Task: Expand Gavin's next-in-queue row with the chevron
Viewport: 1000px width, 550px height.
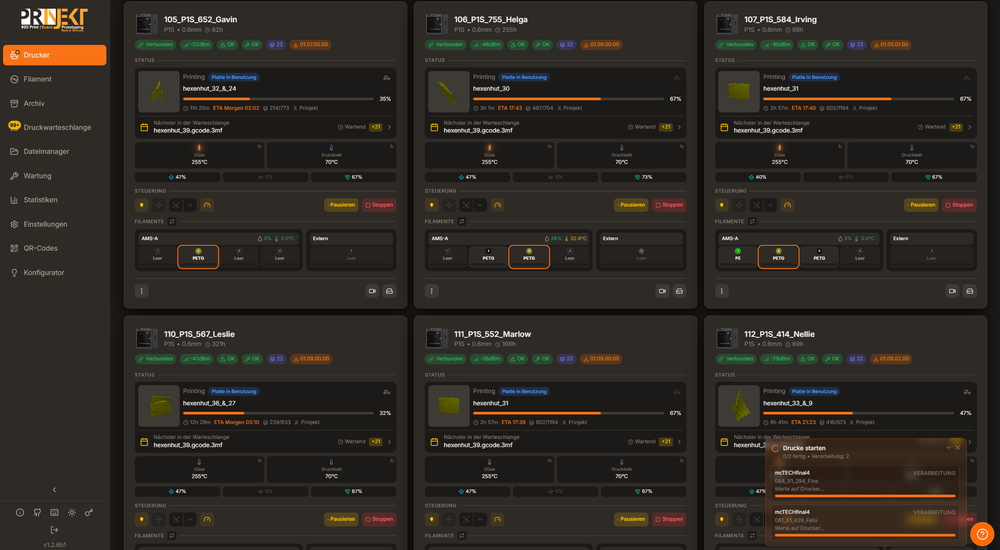Action: 390,127
